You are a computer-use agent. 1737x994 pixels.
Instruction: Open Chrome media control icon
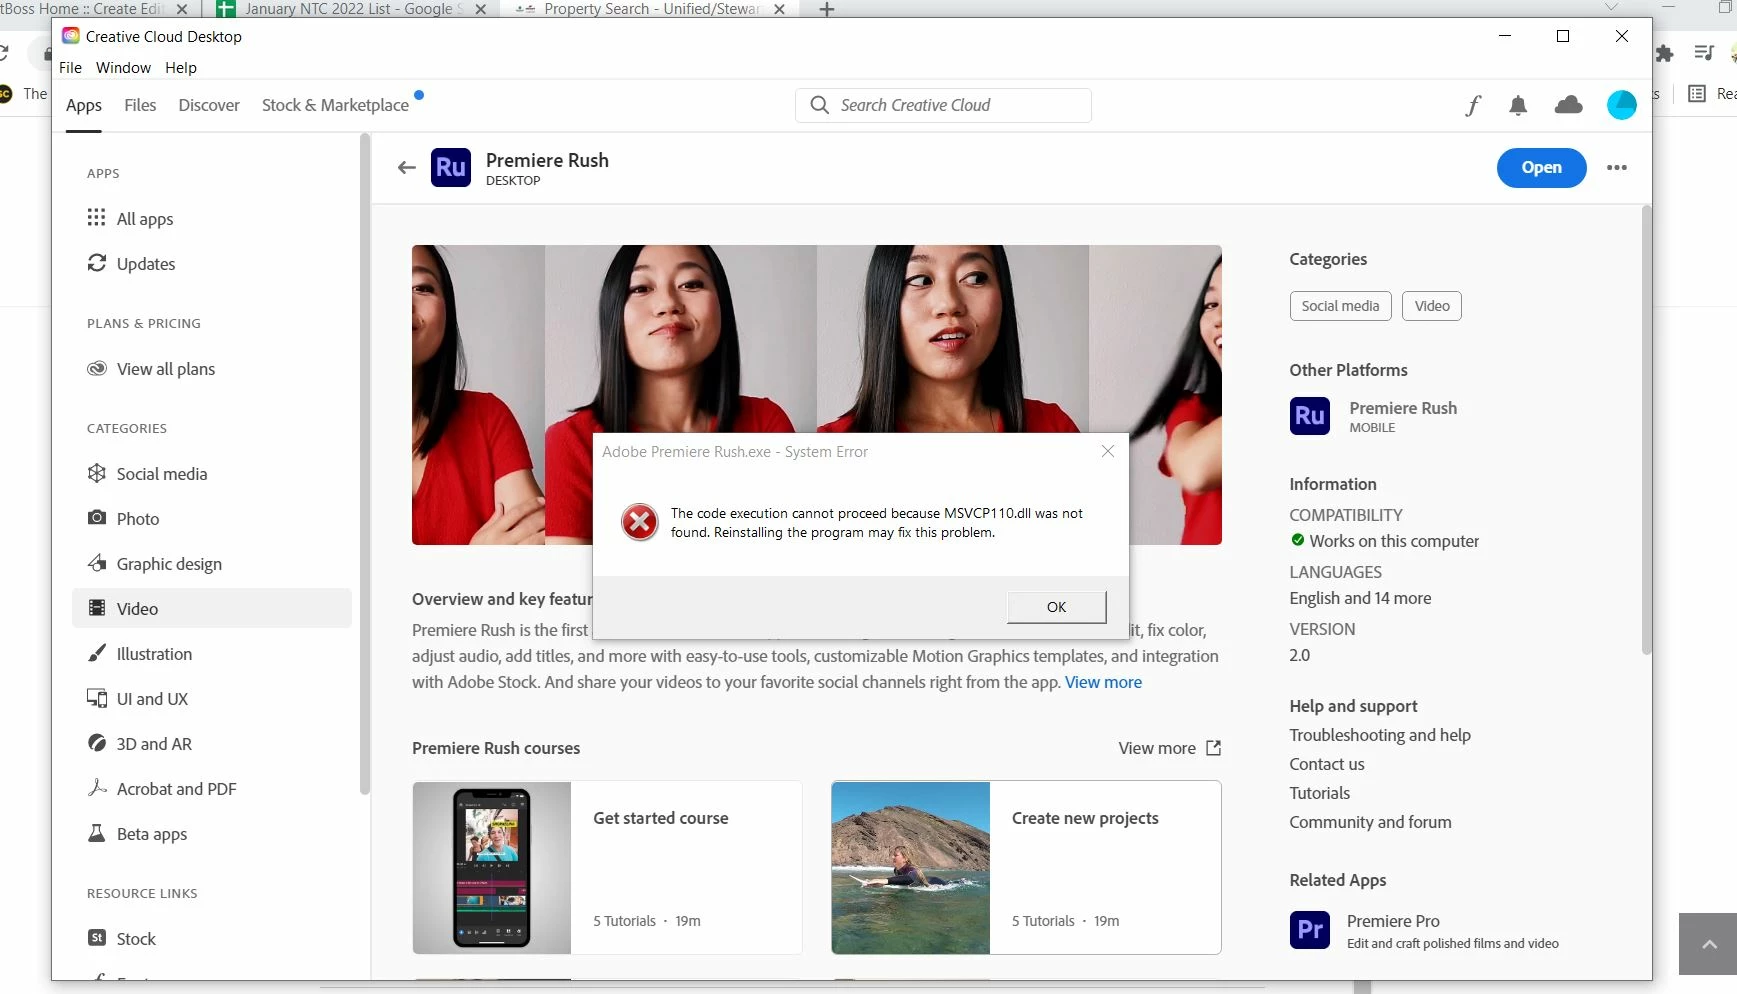tap(1704, 52)
